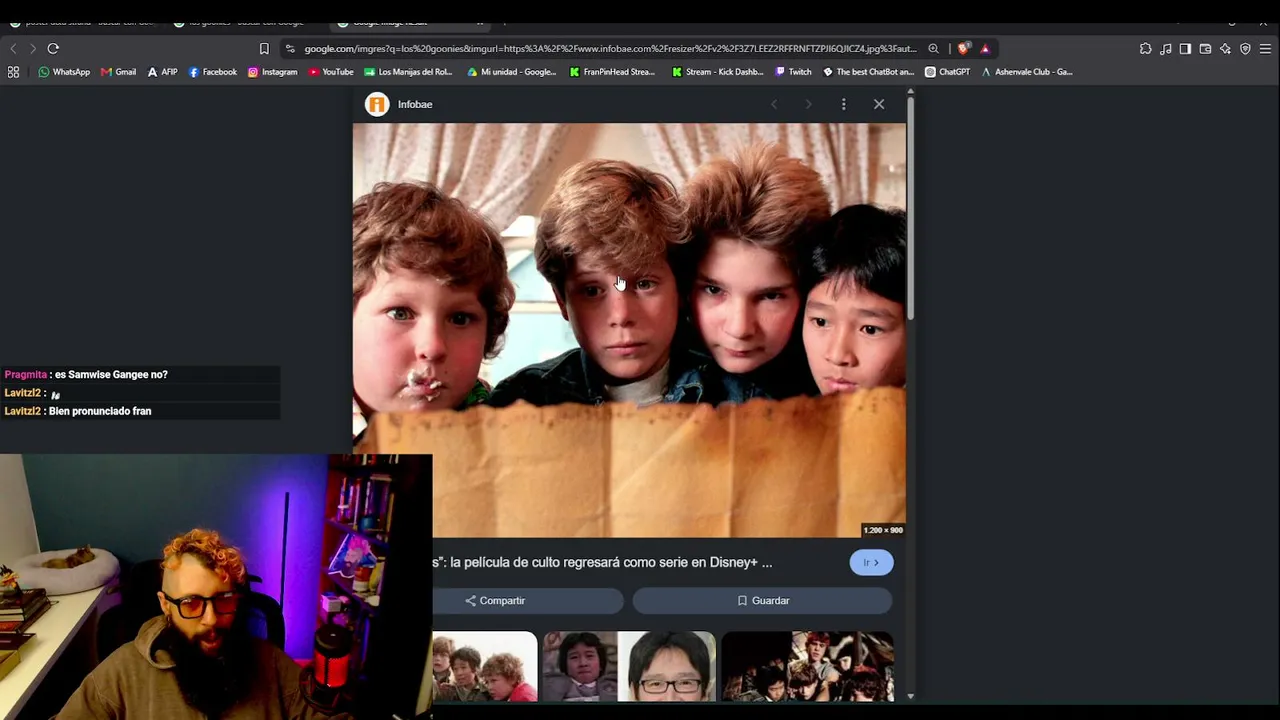This screenshot has height=720, width=1280.
Task: Click chat message 'es Samwise Gangee no?'
Action: click(x=111, y=375)
